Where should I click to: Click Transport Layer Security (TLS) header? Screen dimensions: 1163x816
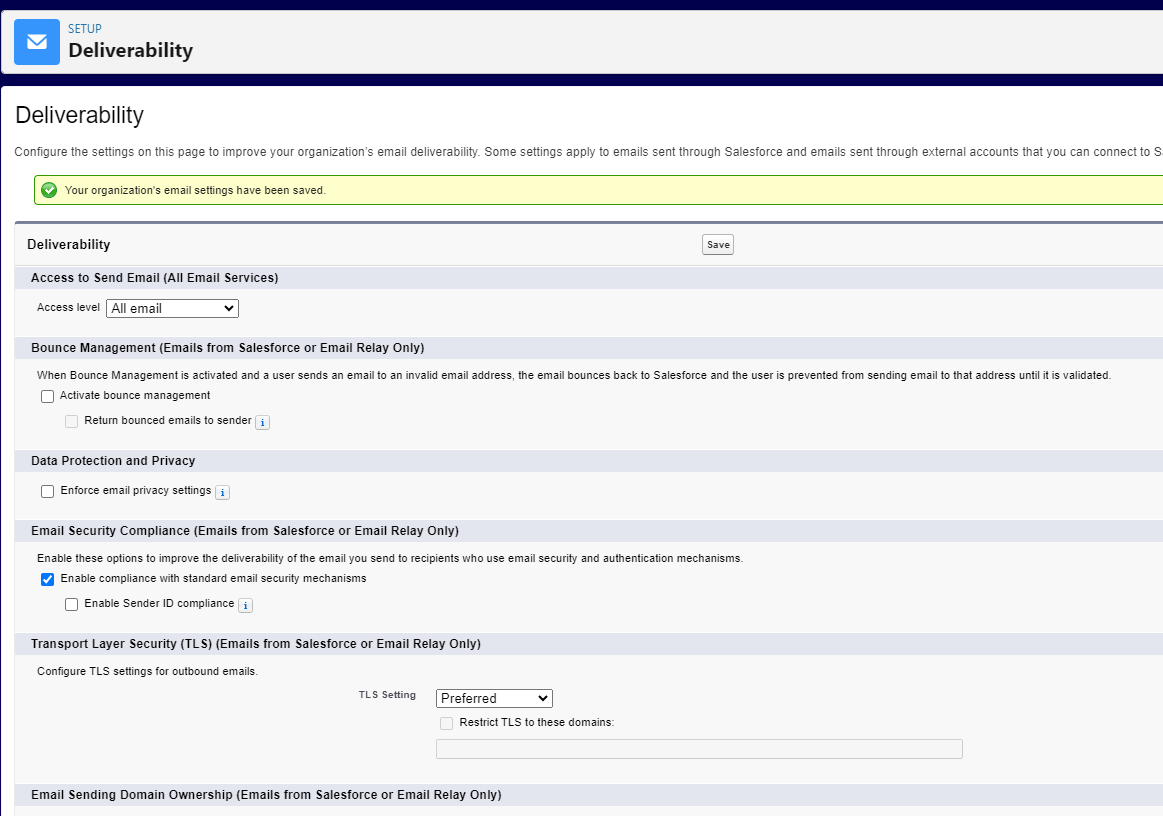[256, 644]
